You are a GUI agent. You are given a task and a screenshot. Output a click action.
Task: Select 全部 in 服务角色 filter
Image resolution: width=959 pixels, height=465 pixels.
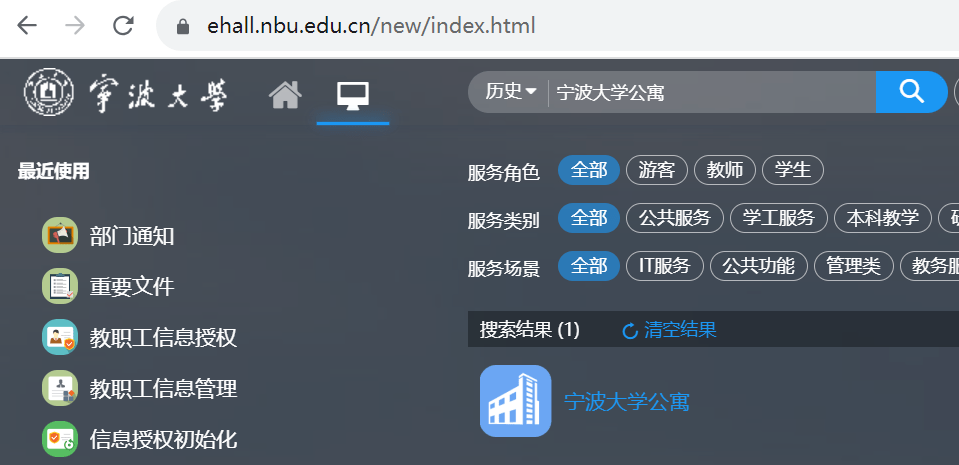(589, 170)
